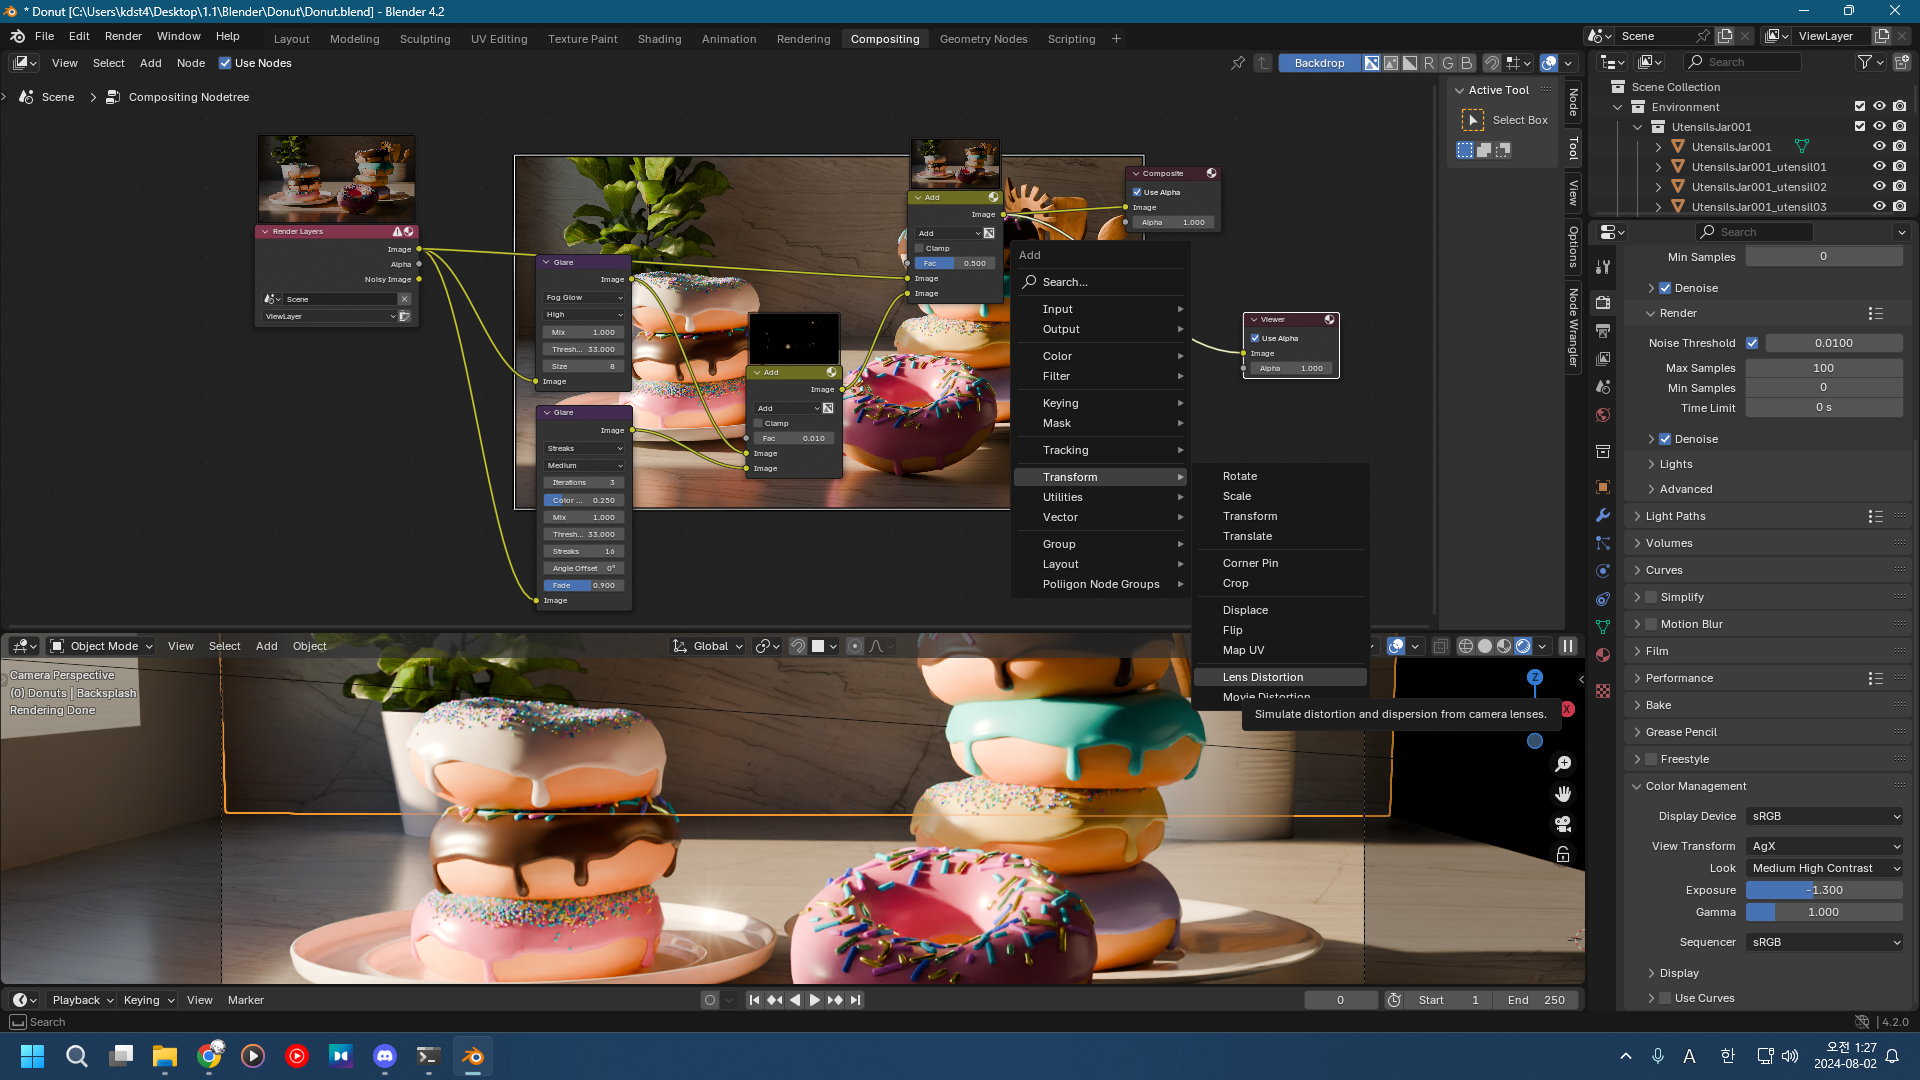The image size is (1920, 1080).
Task: Disable the Noise Threshold checkbox
Action: [x=1752, y=343]
